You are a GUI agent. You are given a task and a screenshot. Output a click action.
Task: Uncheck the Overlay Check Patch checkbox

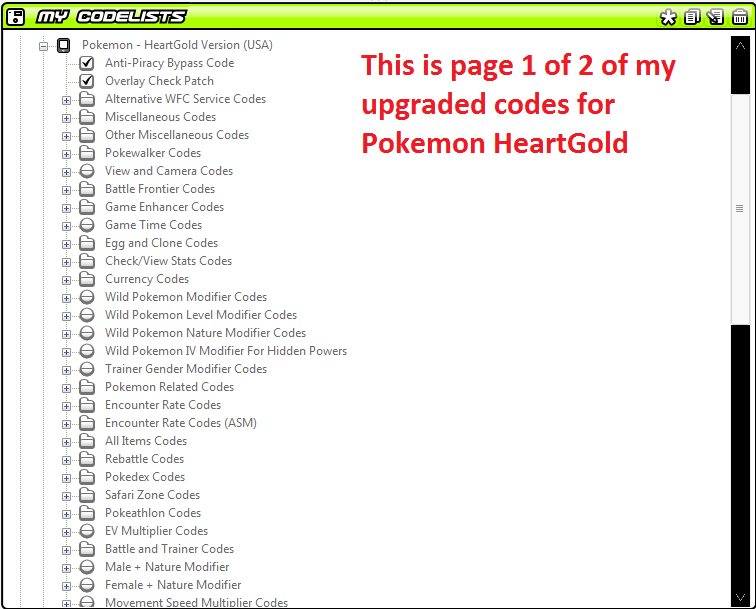click(x=87, y=81)
